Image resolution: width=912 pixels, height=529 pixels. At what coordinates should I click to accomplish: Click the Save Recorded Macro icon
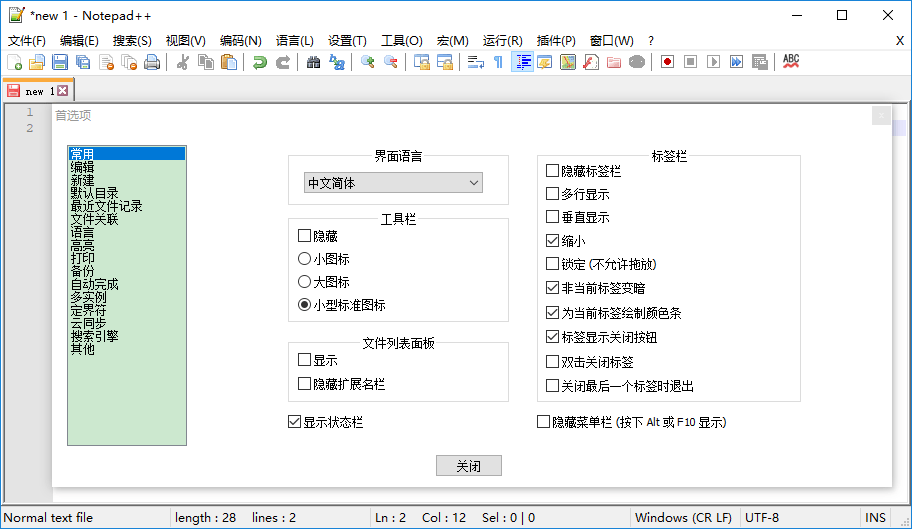coord(760,62)
